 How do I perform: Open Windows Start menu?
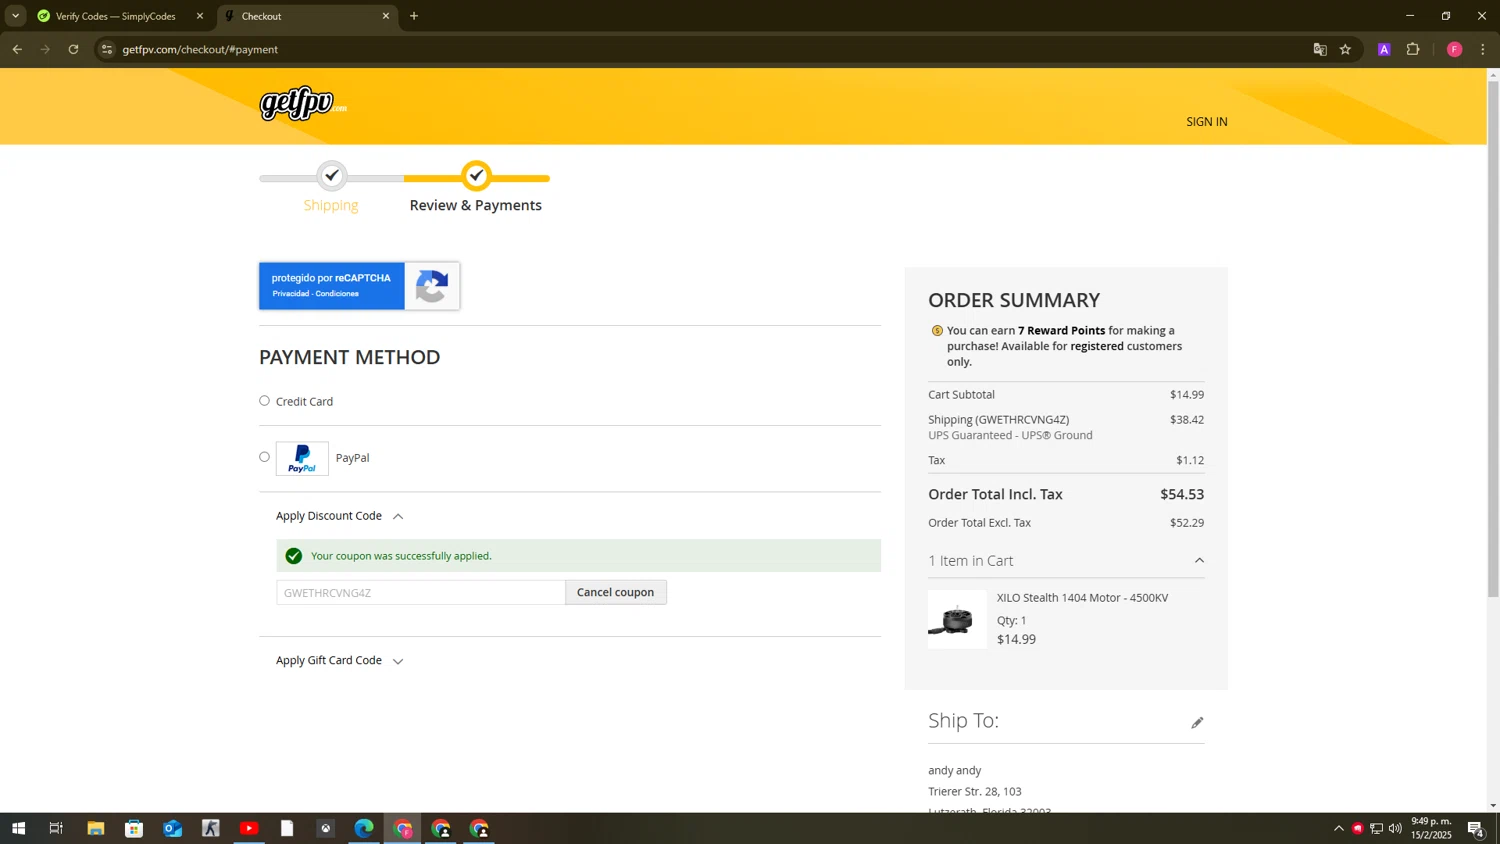point(18,828)
